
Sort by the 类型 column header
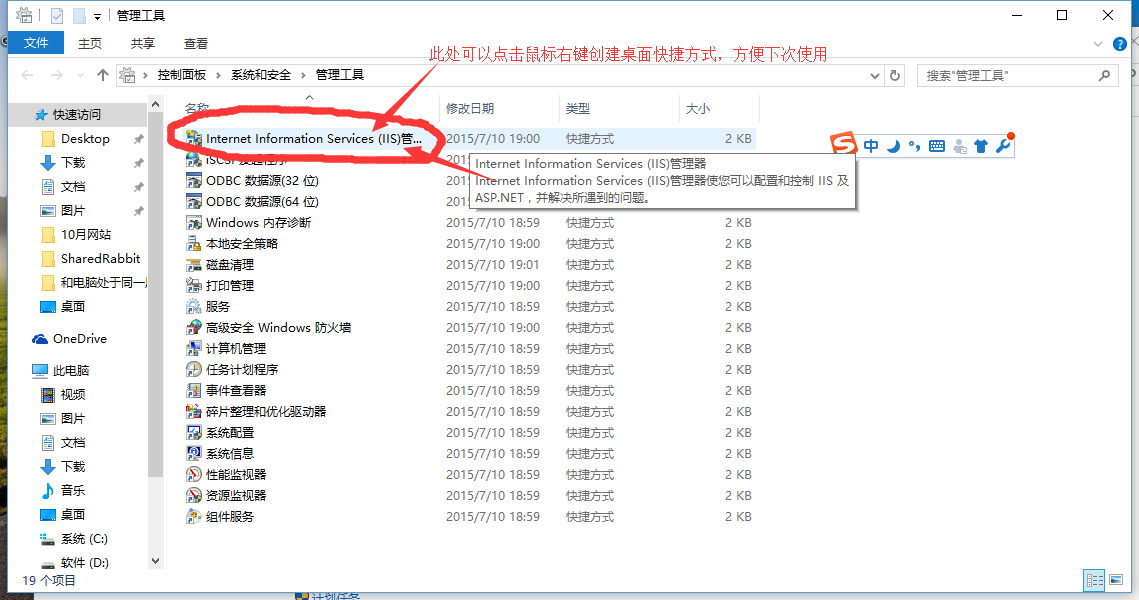(620, 108)
